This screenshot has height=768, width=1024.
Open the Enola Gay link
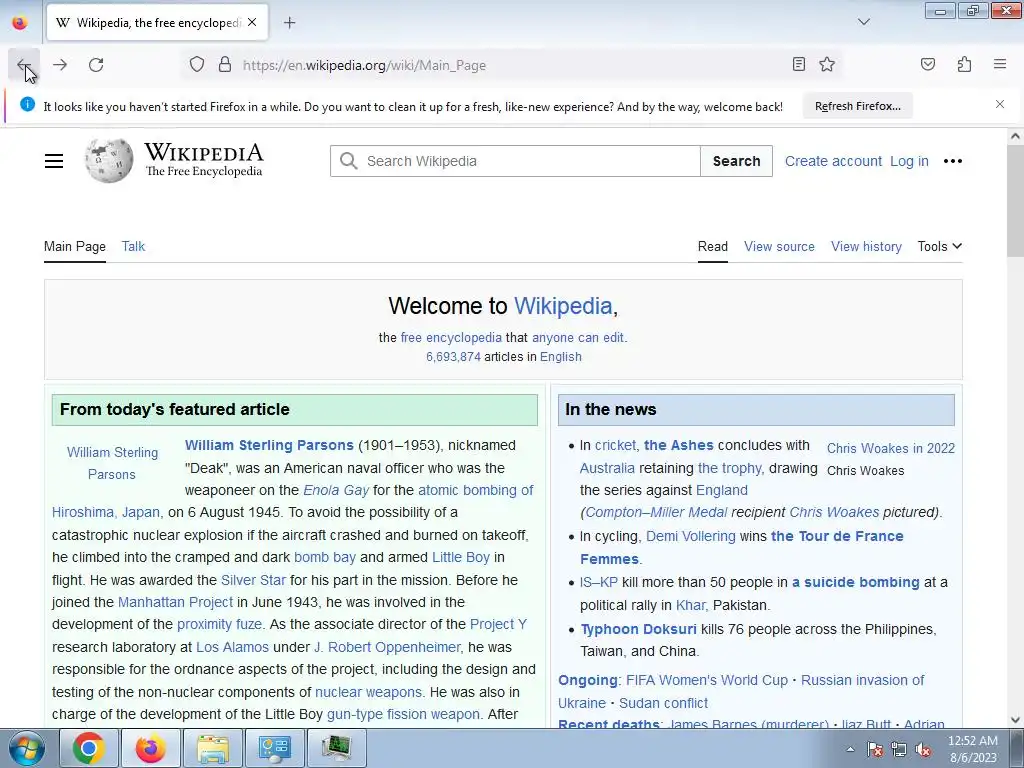pyautogui.click(x=336, y=490)
